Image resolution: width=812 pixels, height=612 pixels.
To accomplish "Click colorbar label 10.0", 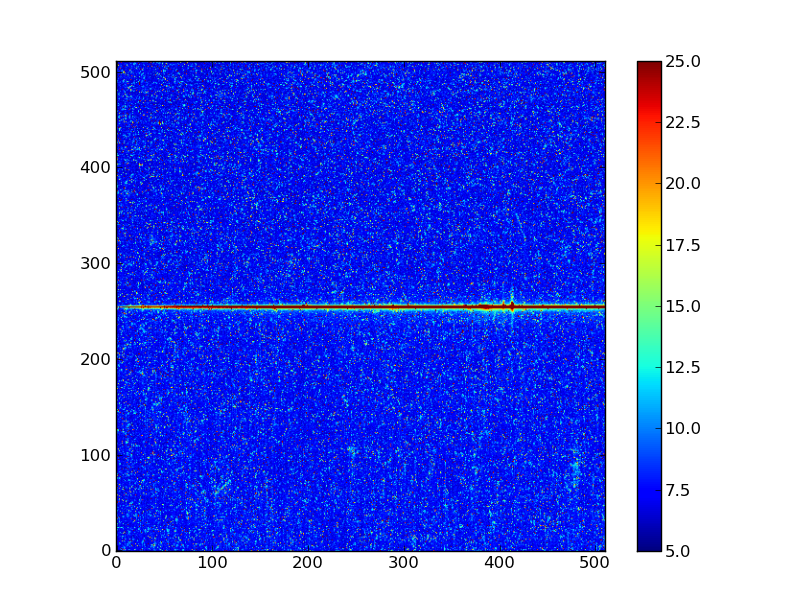I will [x=683, y=429].
